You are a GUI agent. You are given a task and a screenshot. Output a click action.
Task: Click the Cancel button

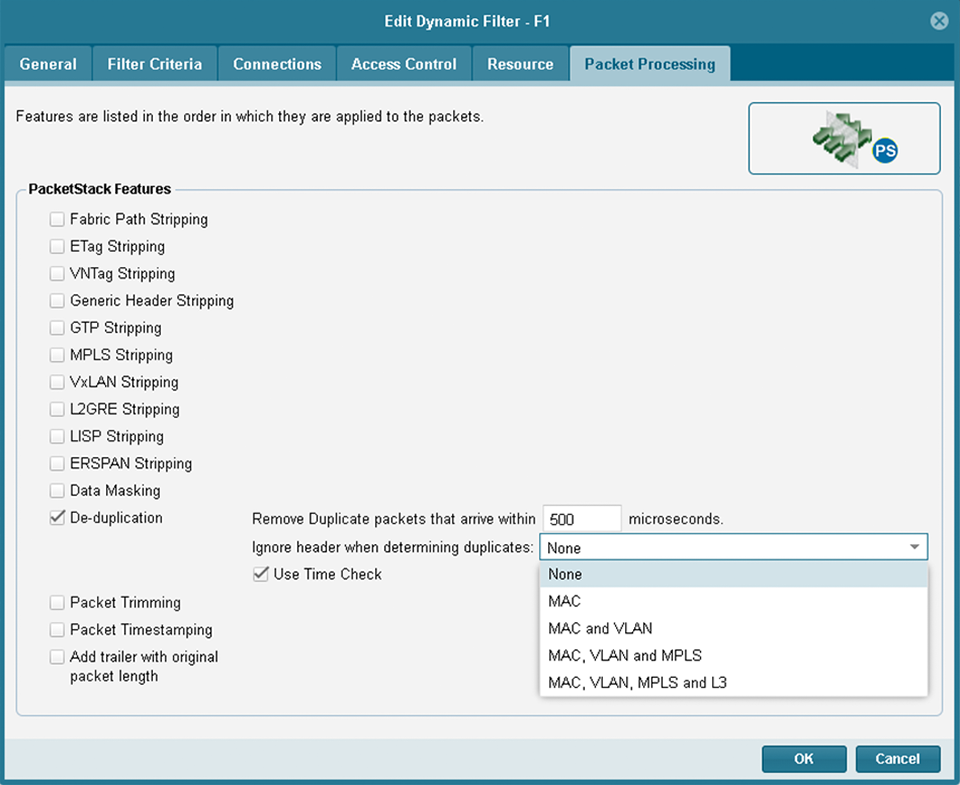click(897, 759)
